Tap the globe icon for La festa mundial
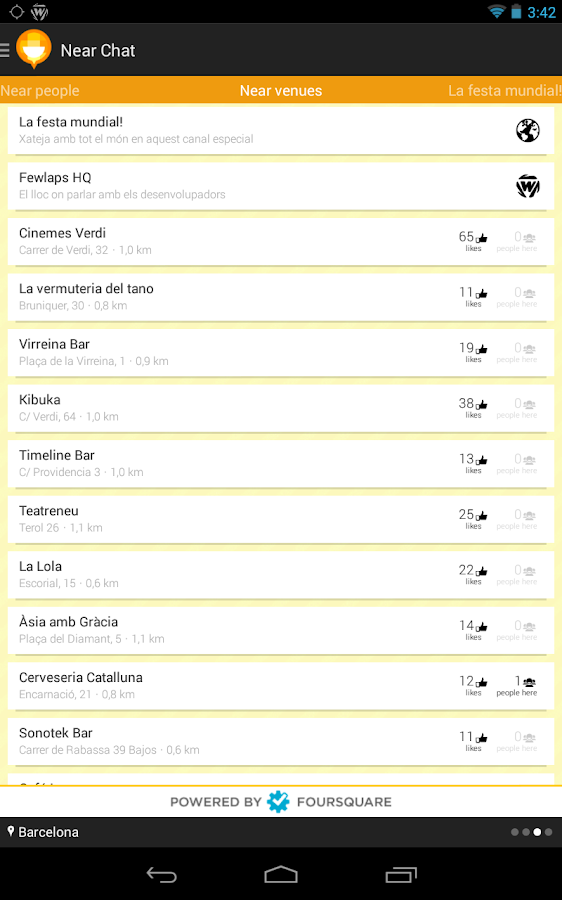Screen dimensions: 562x900 click(x=528, y=130)
